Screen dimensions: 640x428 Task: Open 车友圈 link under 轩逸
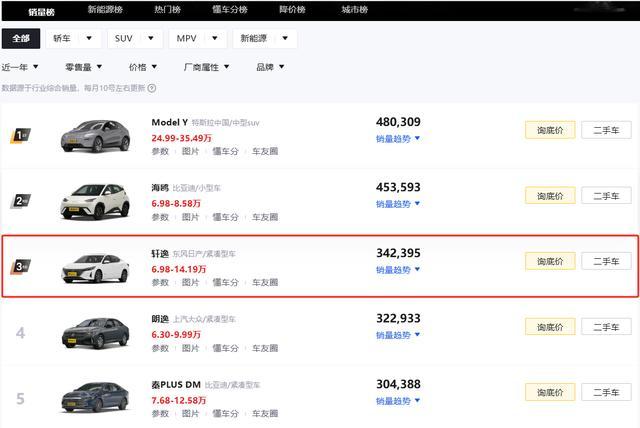click(x=265, y=282)
